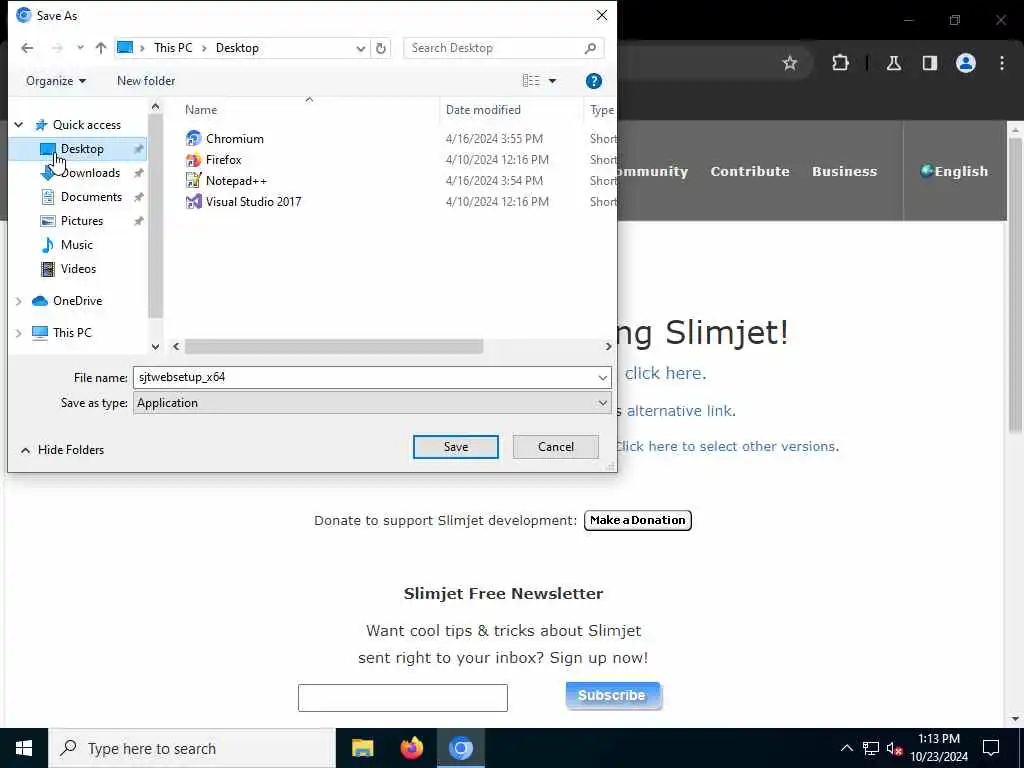Expand the address bar path dropdown
Viewport: 1024px width, 768px height.
pos(360,48)
